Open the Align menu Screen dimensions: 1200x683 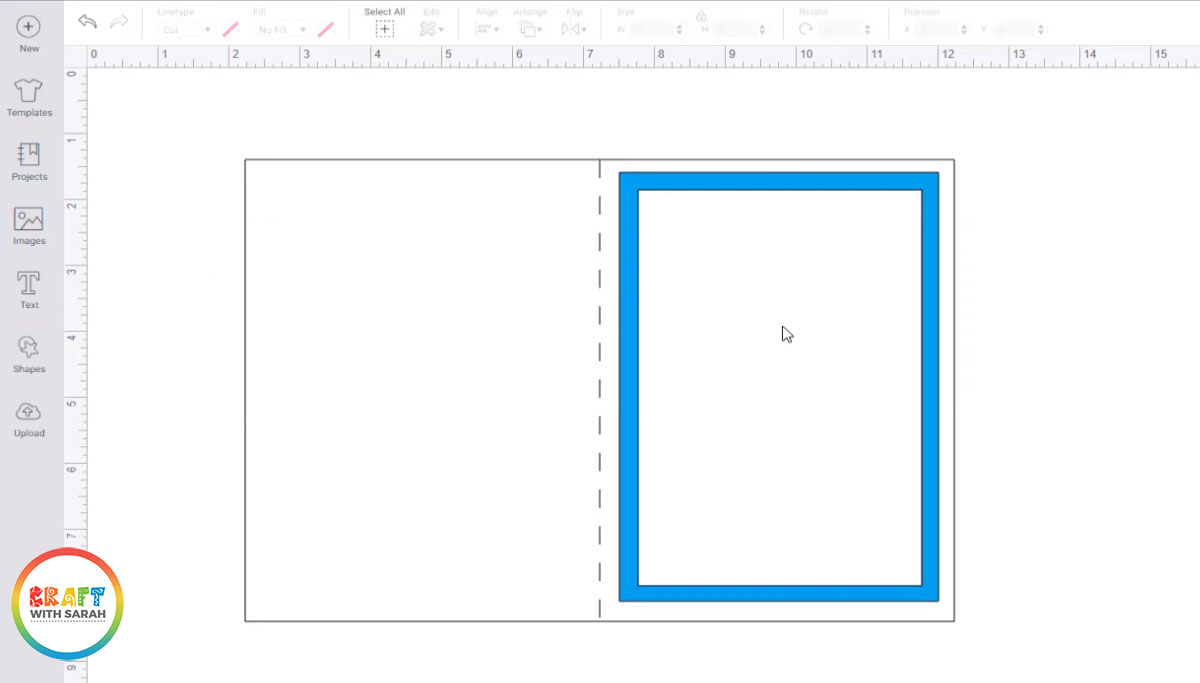486,29
